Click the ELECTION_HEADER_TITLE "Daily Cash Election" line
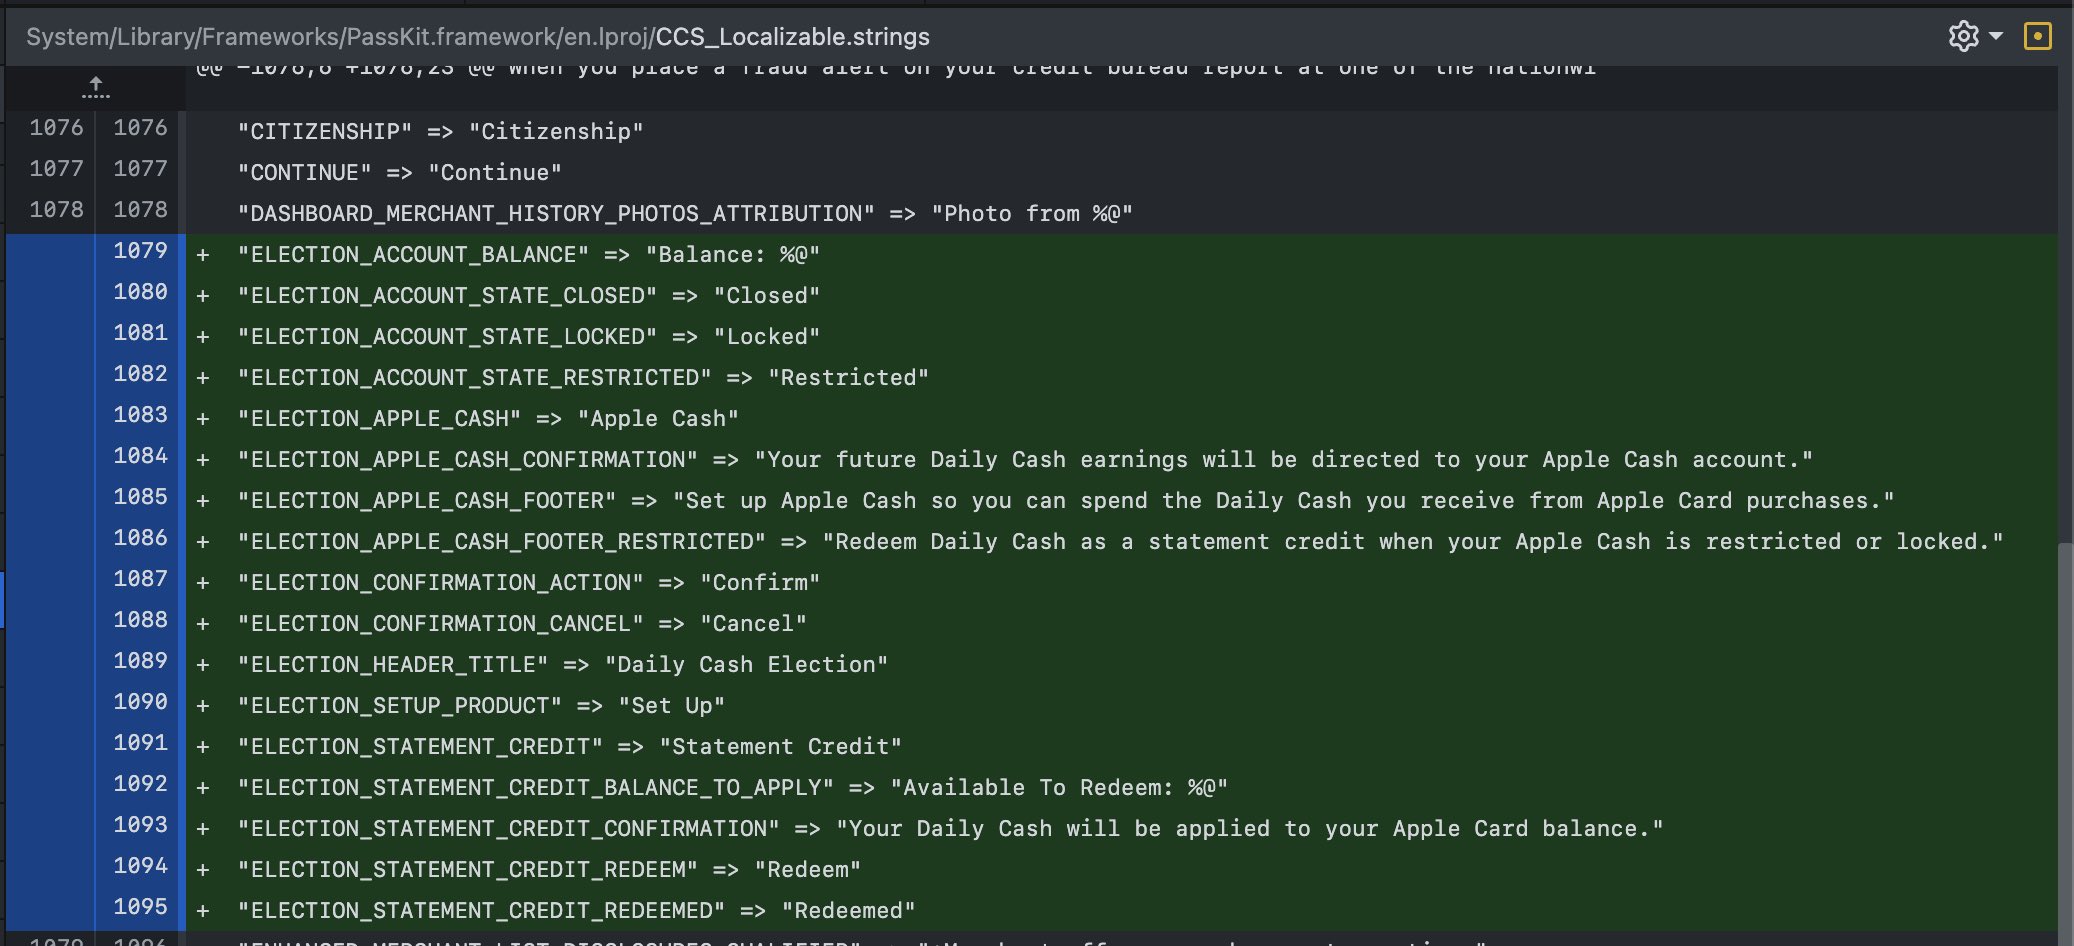2074x946 pixels. pos(562,664)
